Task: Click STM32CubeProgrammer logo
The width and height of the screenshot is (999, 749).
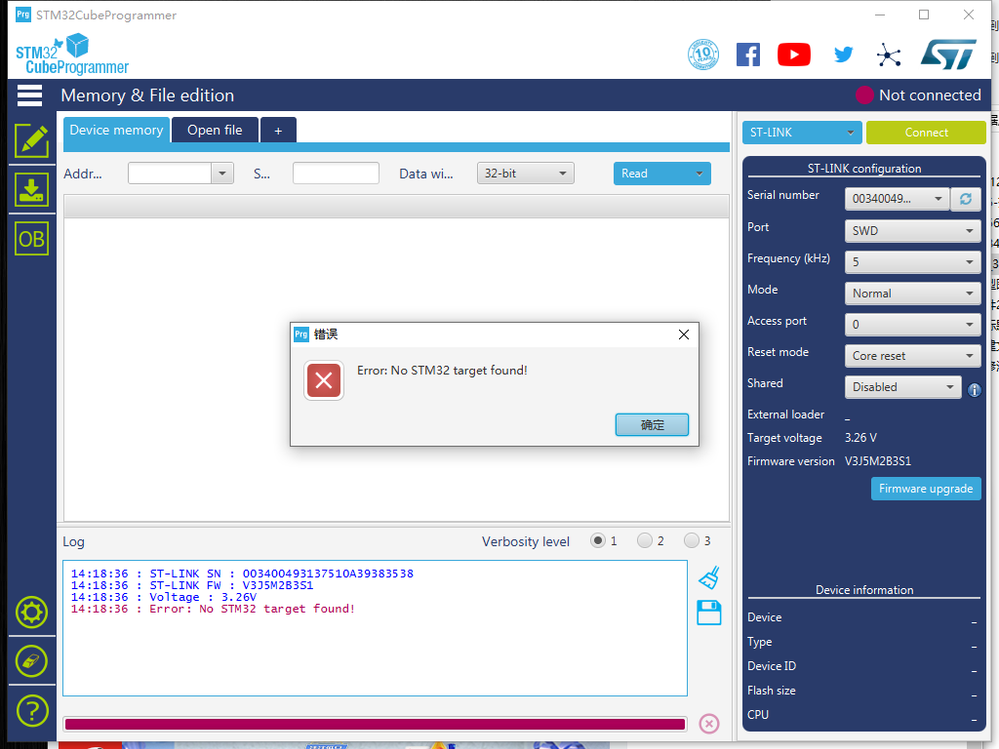Action: [72, 54]
